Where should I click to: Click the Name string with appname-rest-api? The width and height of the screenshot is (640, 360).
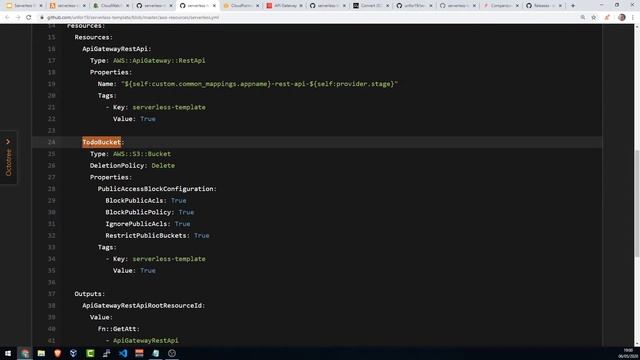[x=260, y=84]
